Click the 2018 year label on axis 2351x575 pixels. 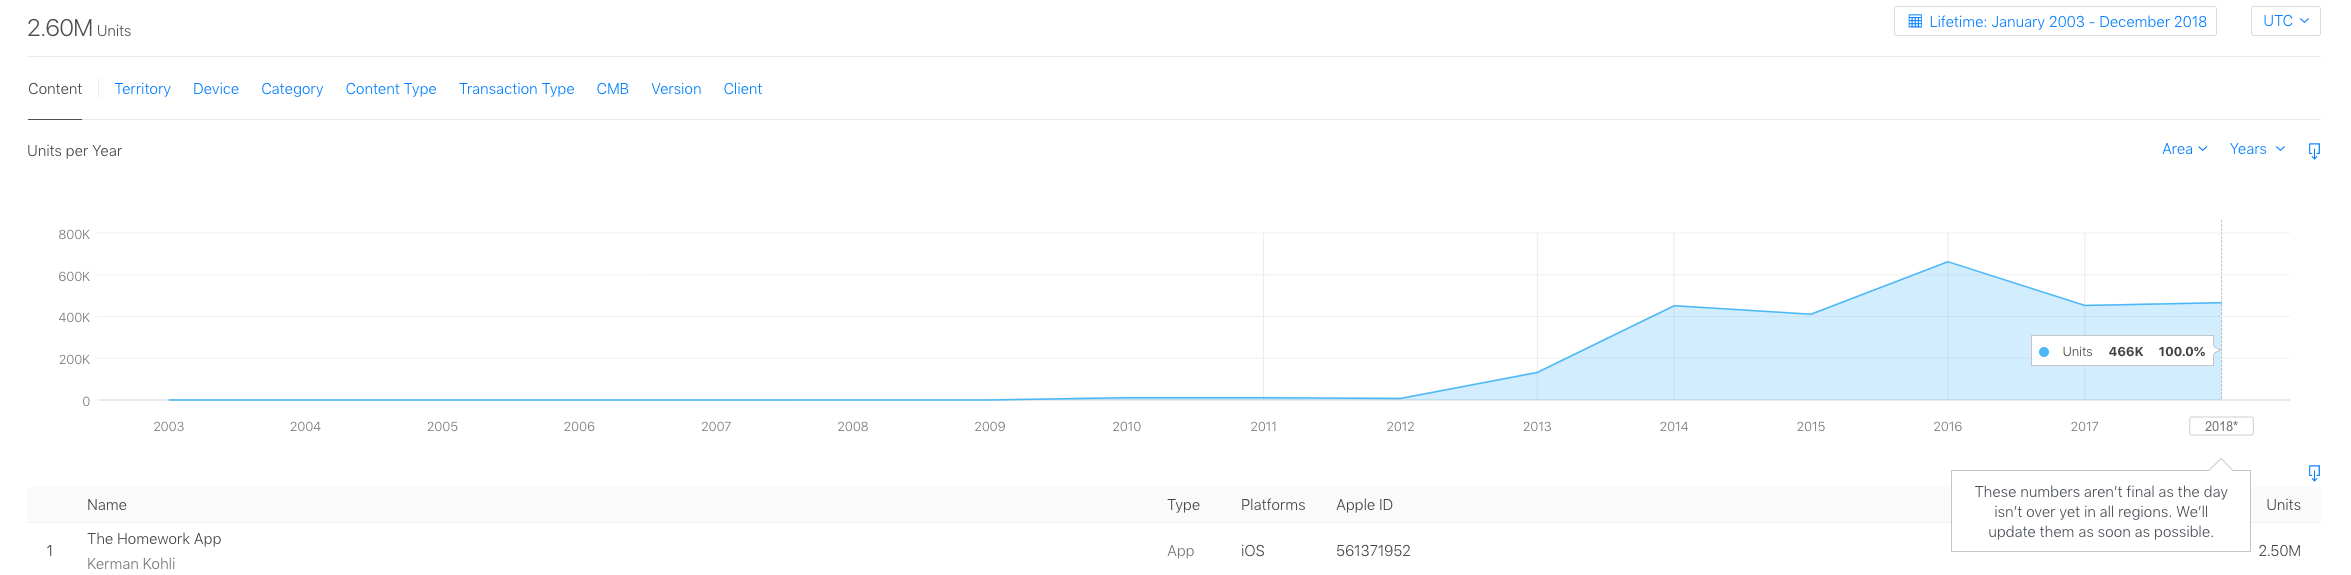coord(2221,426)
